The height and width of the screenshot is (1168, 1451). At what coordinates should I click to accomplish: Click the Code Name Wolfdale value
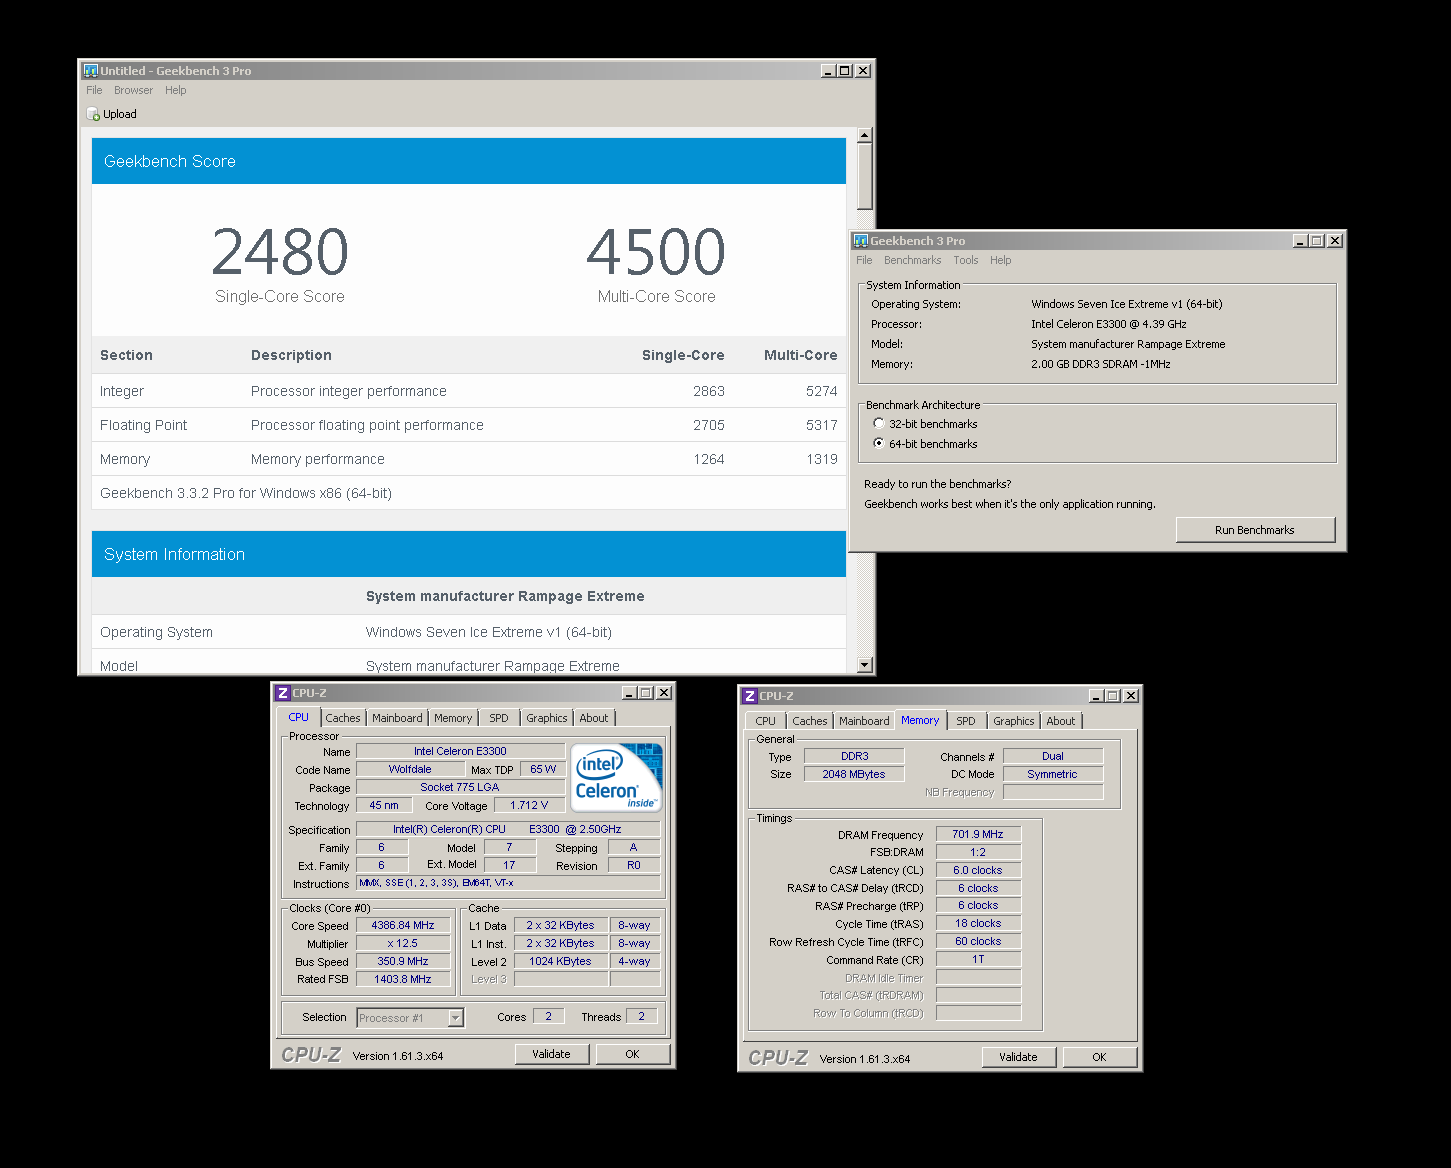point(410,769)
